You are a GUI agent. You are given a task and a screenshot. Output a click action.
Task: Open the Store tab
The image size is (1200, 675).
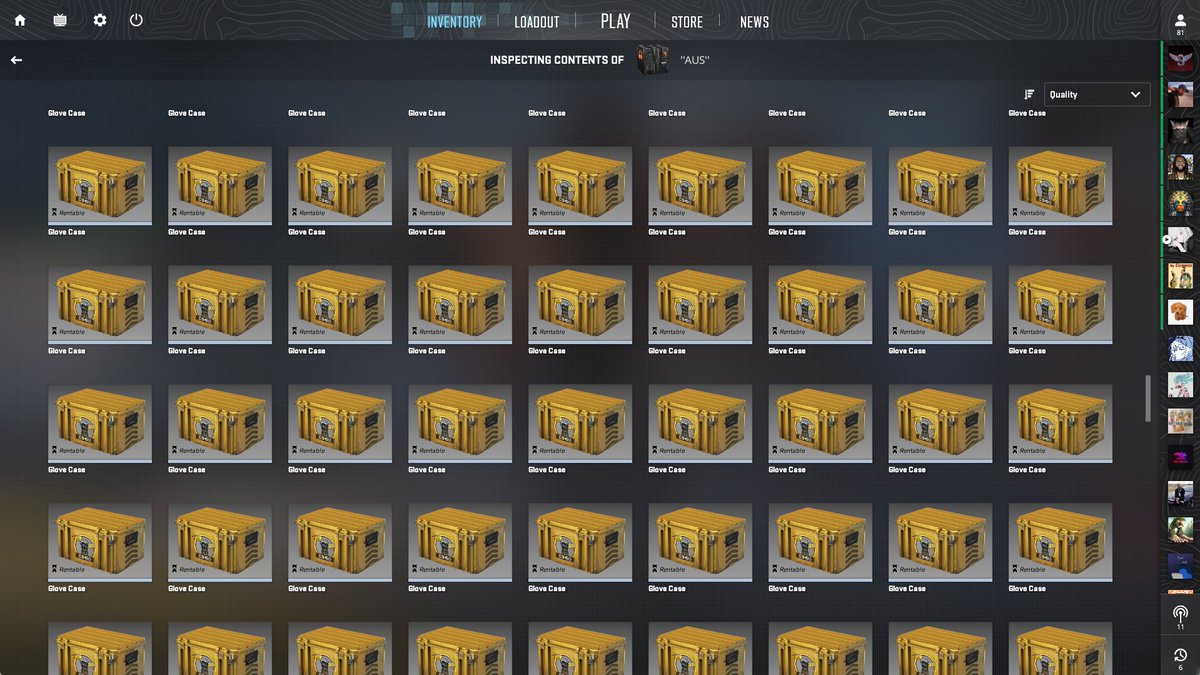tap(686, 22)
